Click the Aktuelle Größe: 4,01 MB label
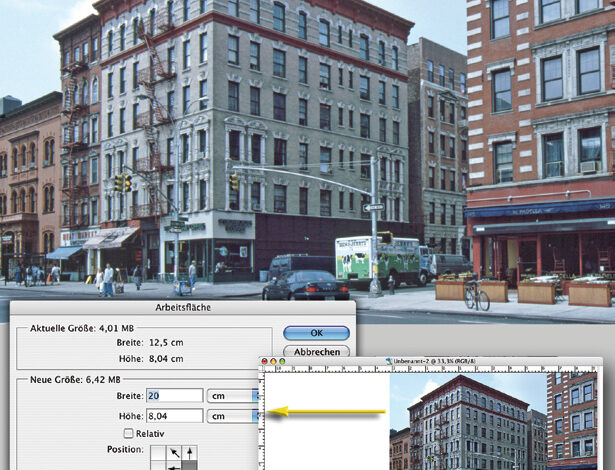 (82, 328)
